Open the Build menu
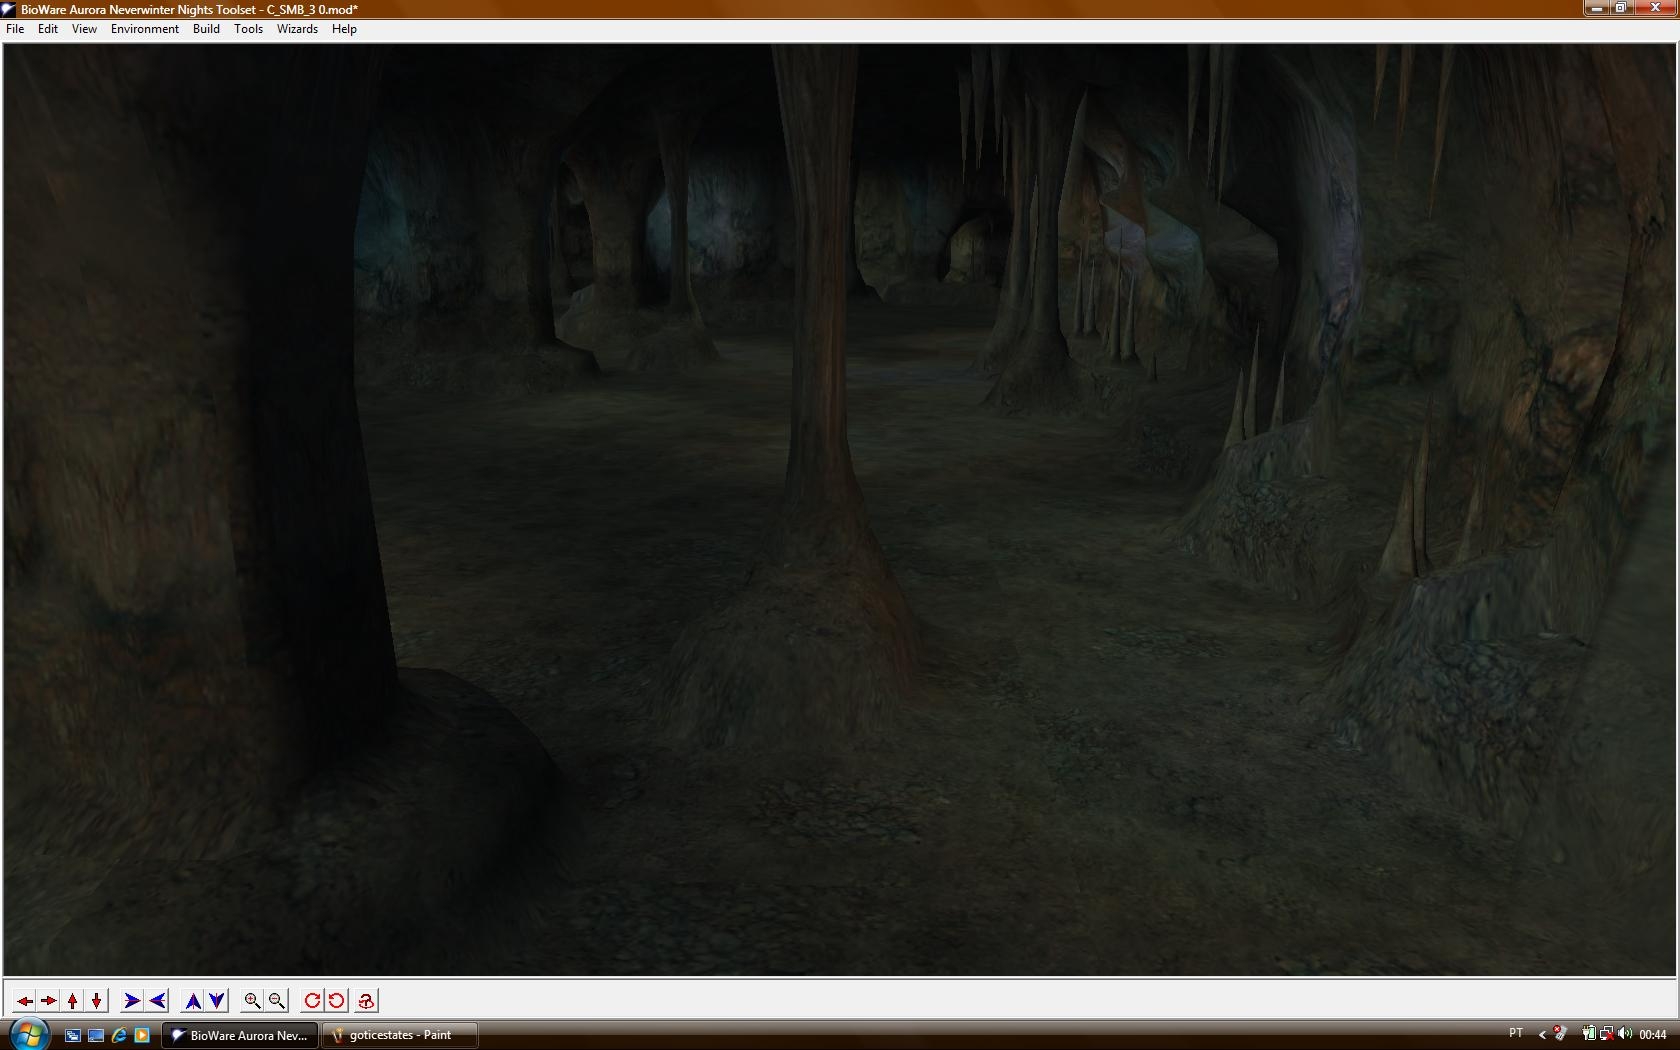 tap(206, 29)
